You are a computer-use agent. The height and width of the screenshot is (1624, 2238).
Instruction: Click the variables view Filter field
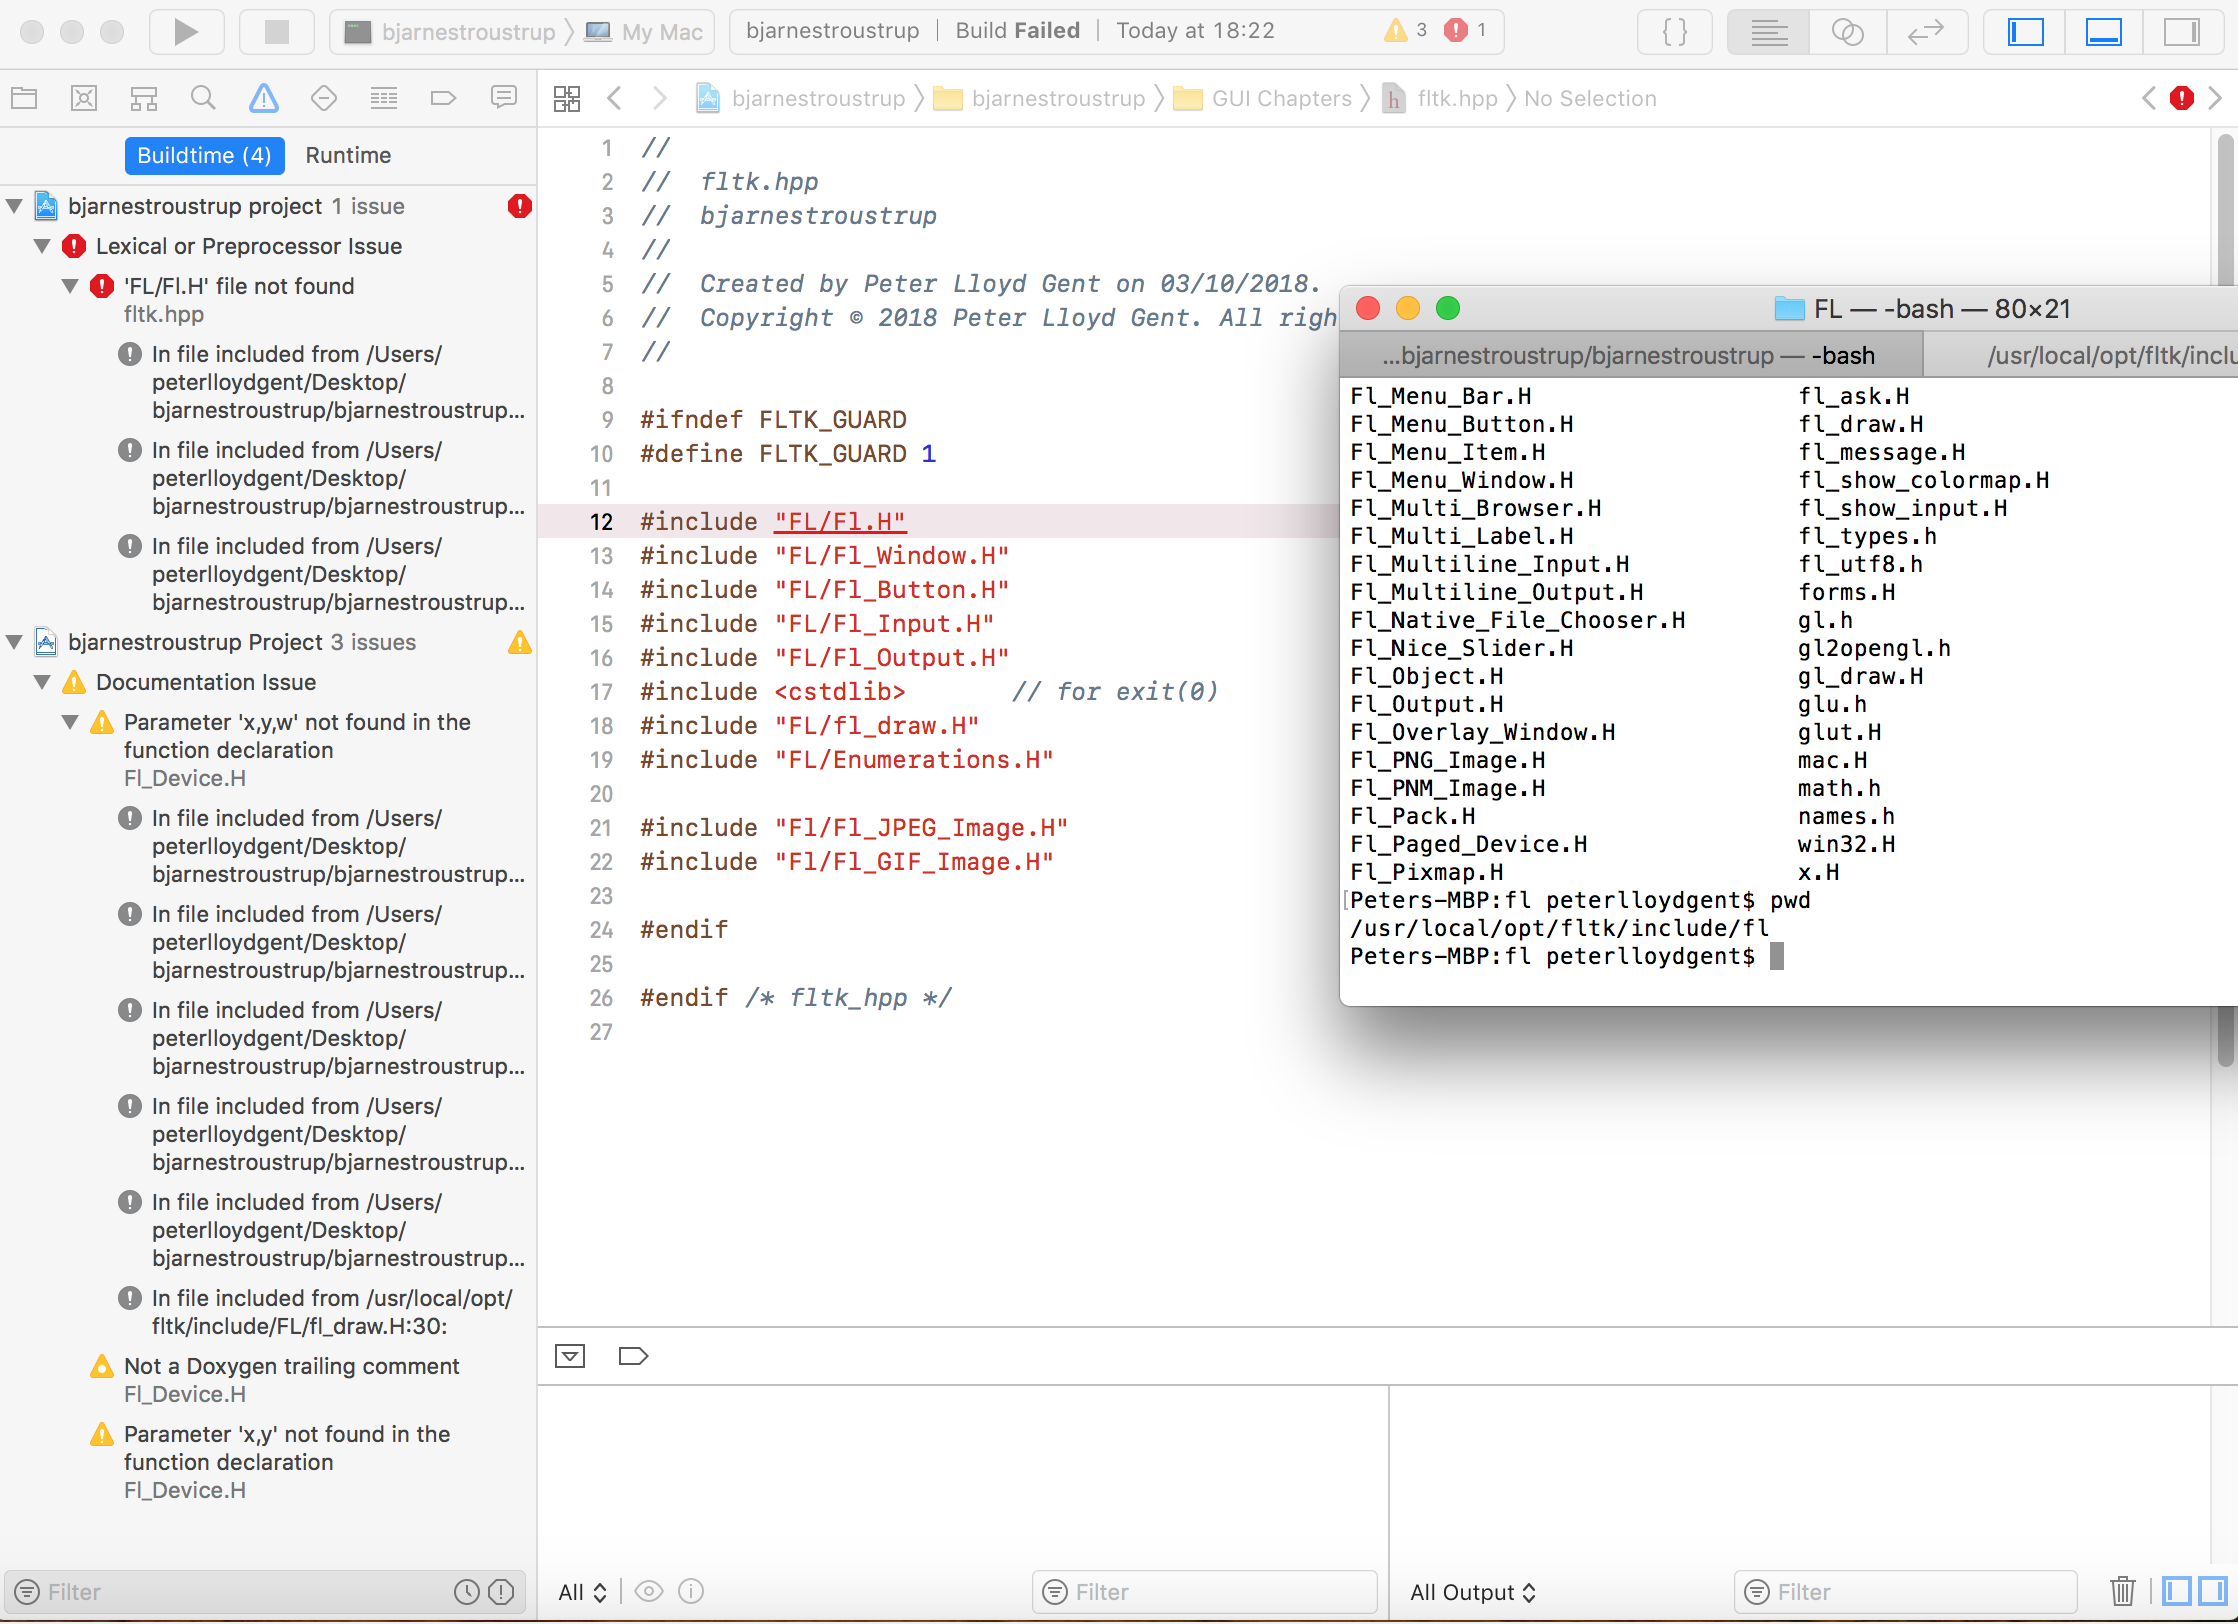click(x=1204, y=1591)
